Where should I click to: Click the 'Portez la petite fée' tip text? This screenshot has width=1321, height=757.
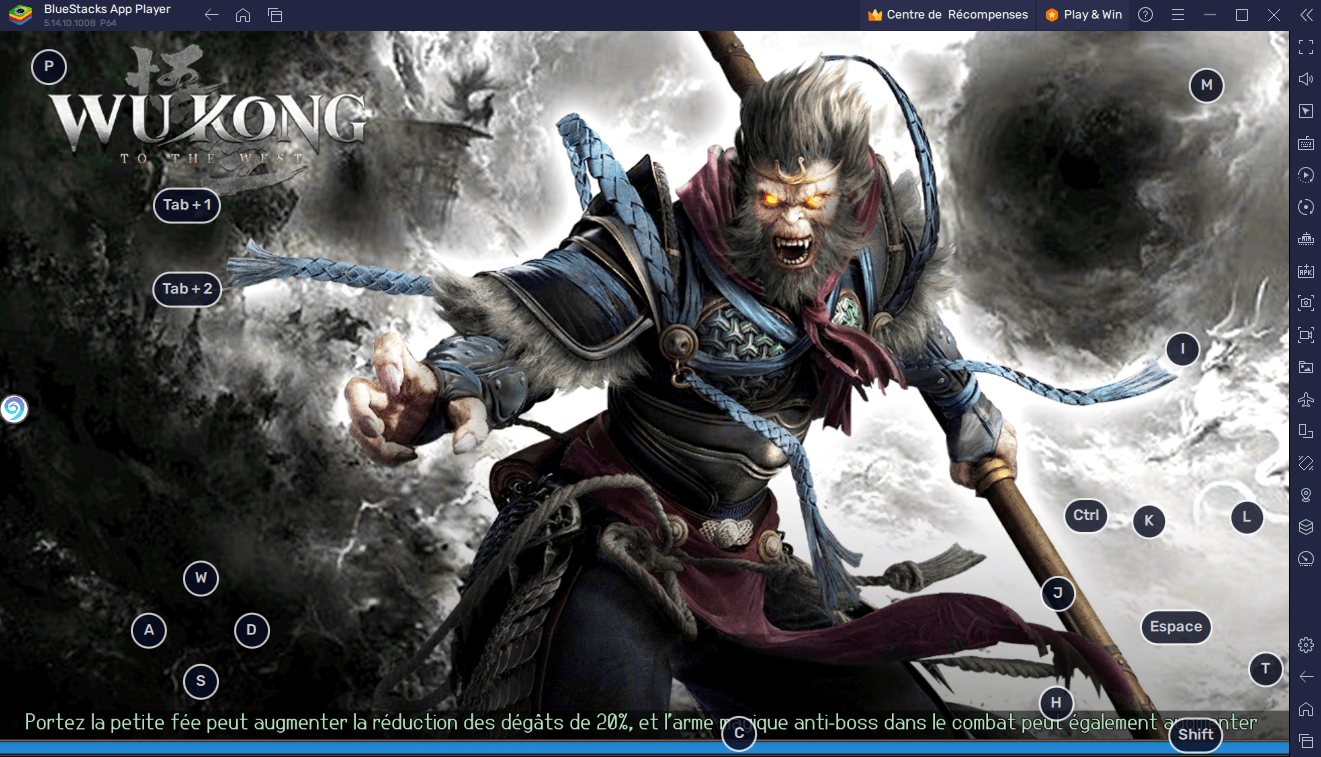click(x=640, y=722)
